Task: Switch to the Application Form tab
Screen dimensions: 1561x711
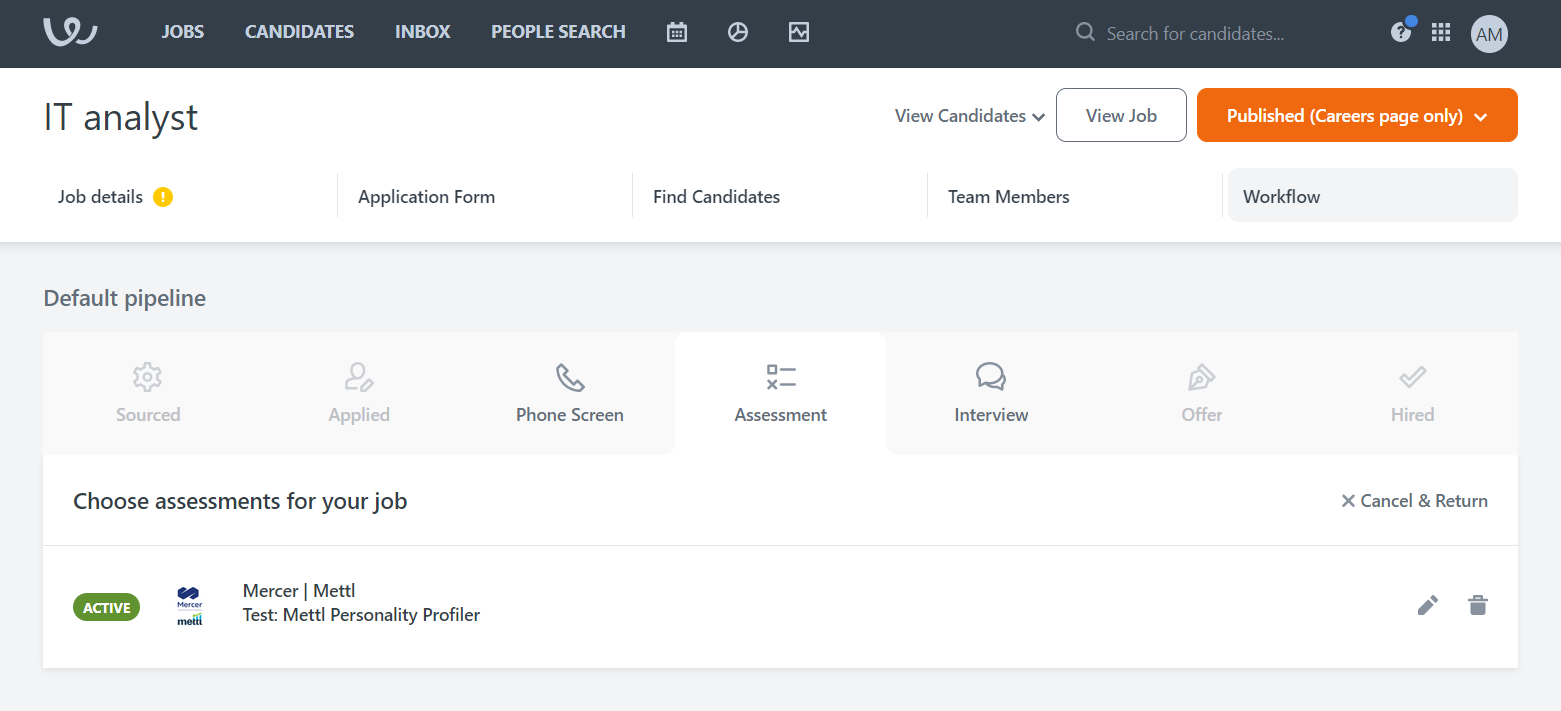Action: (485, 197)
